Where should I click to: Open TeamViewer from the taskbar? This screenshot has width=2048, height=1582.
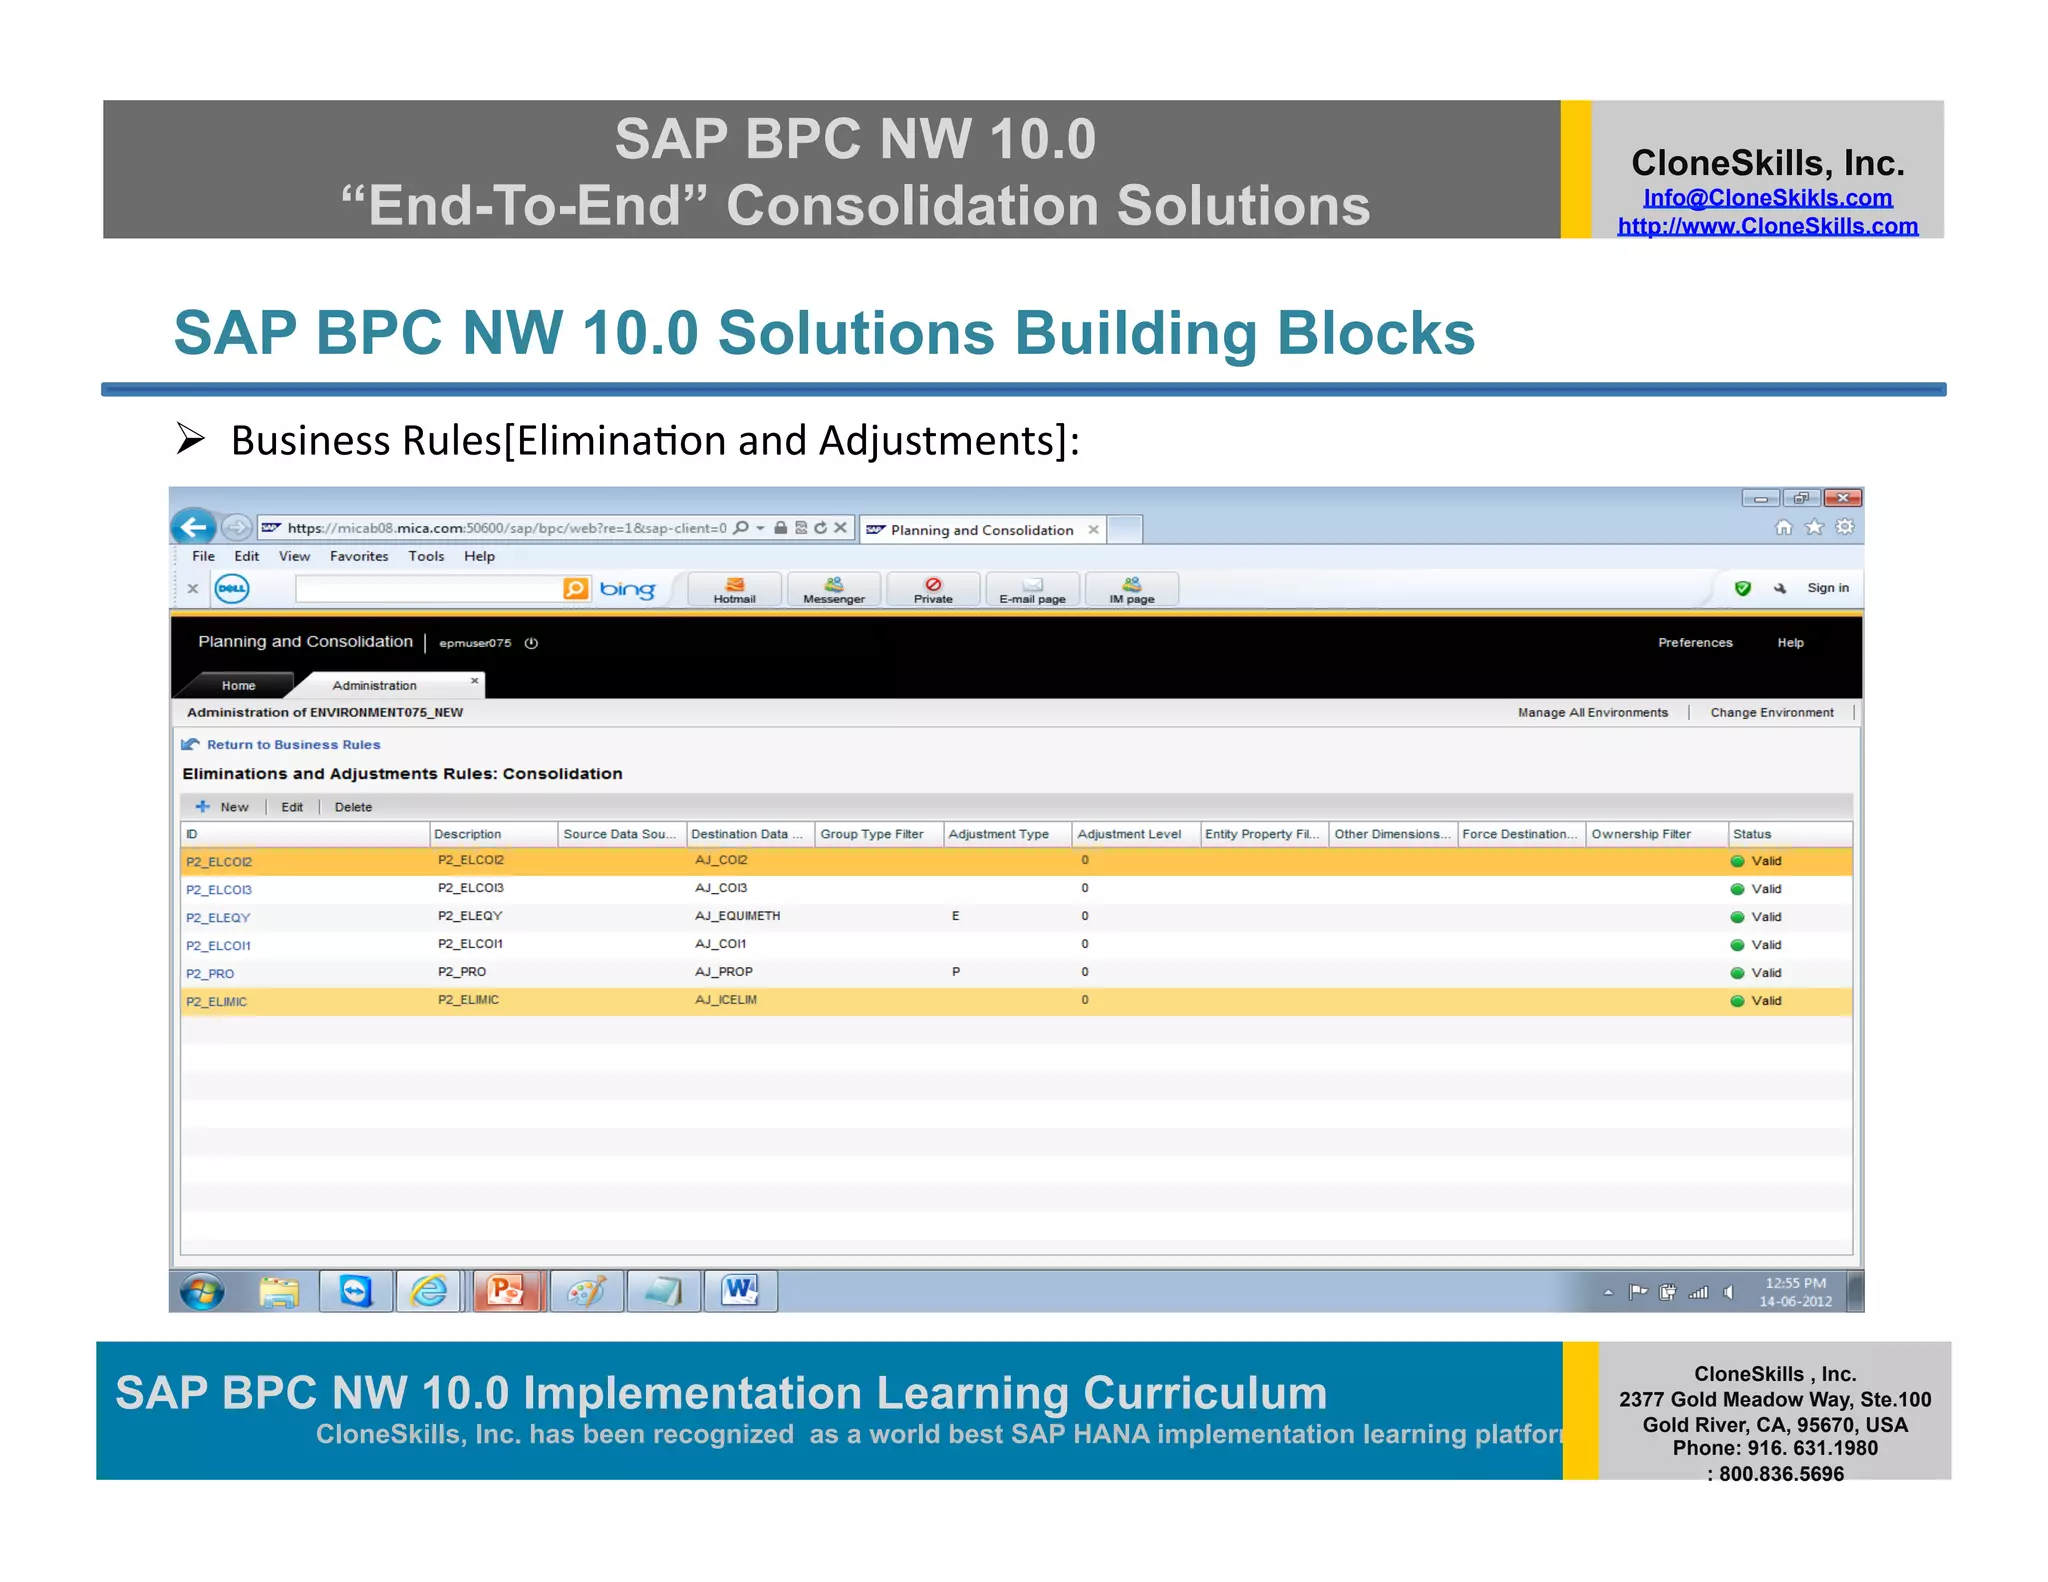click(x=355, y=1292)
